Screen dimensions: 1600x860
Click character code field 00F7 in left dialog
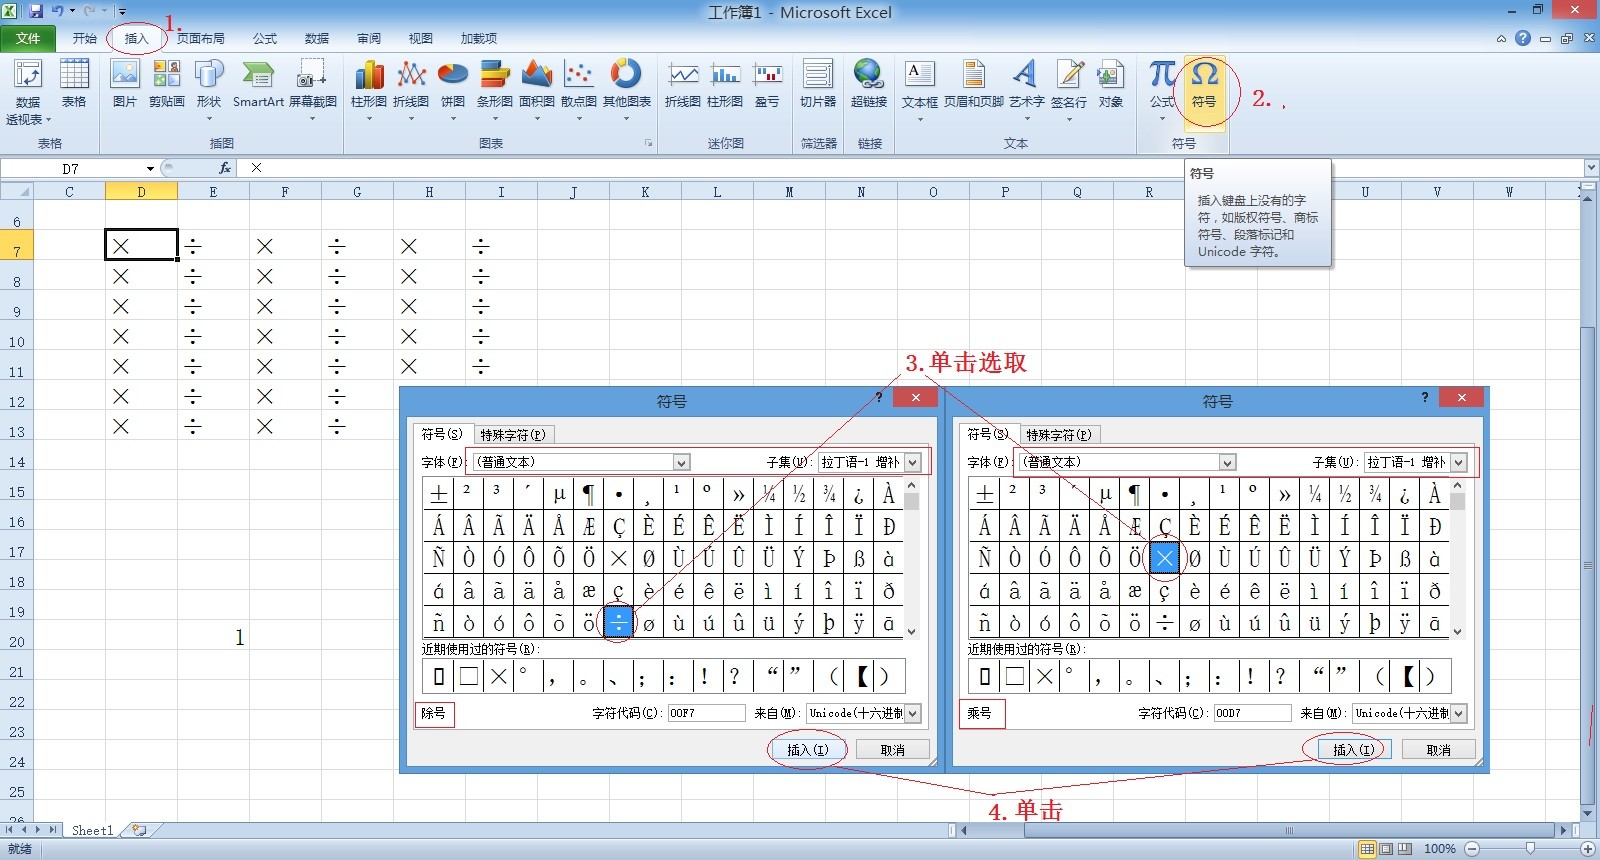pos(707,713)
